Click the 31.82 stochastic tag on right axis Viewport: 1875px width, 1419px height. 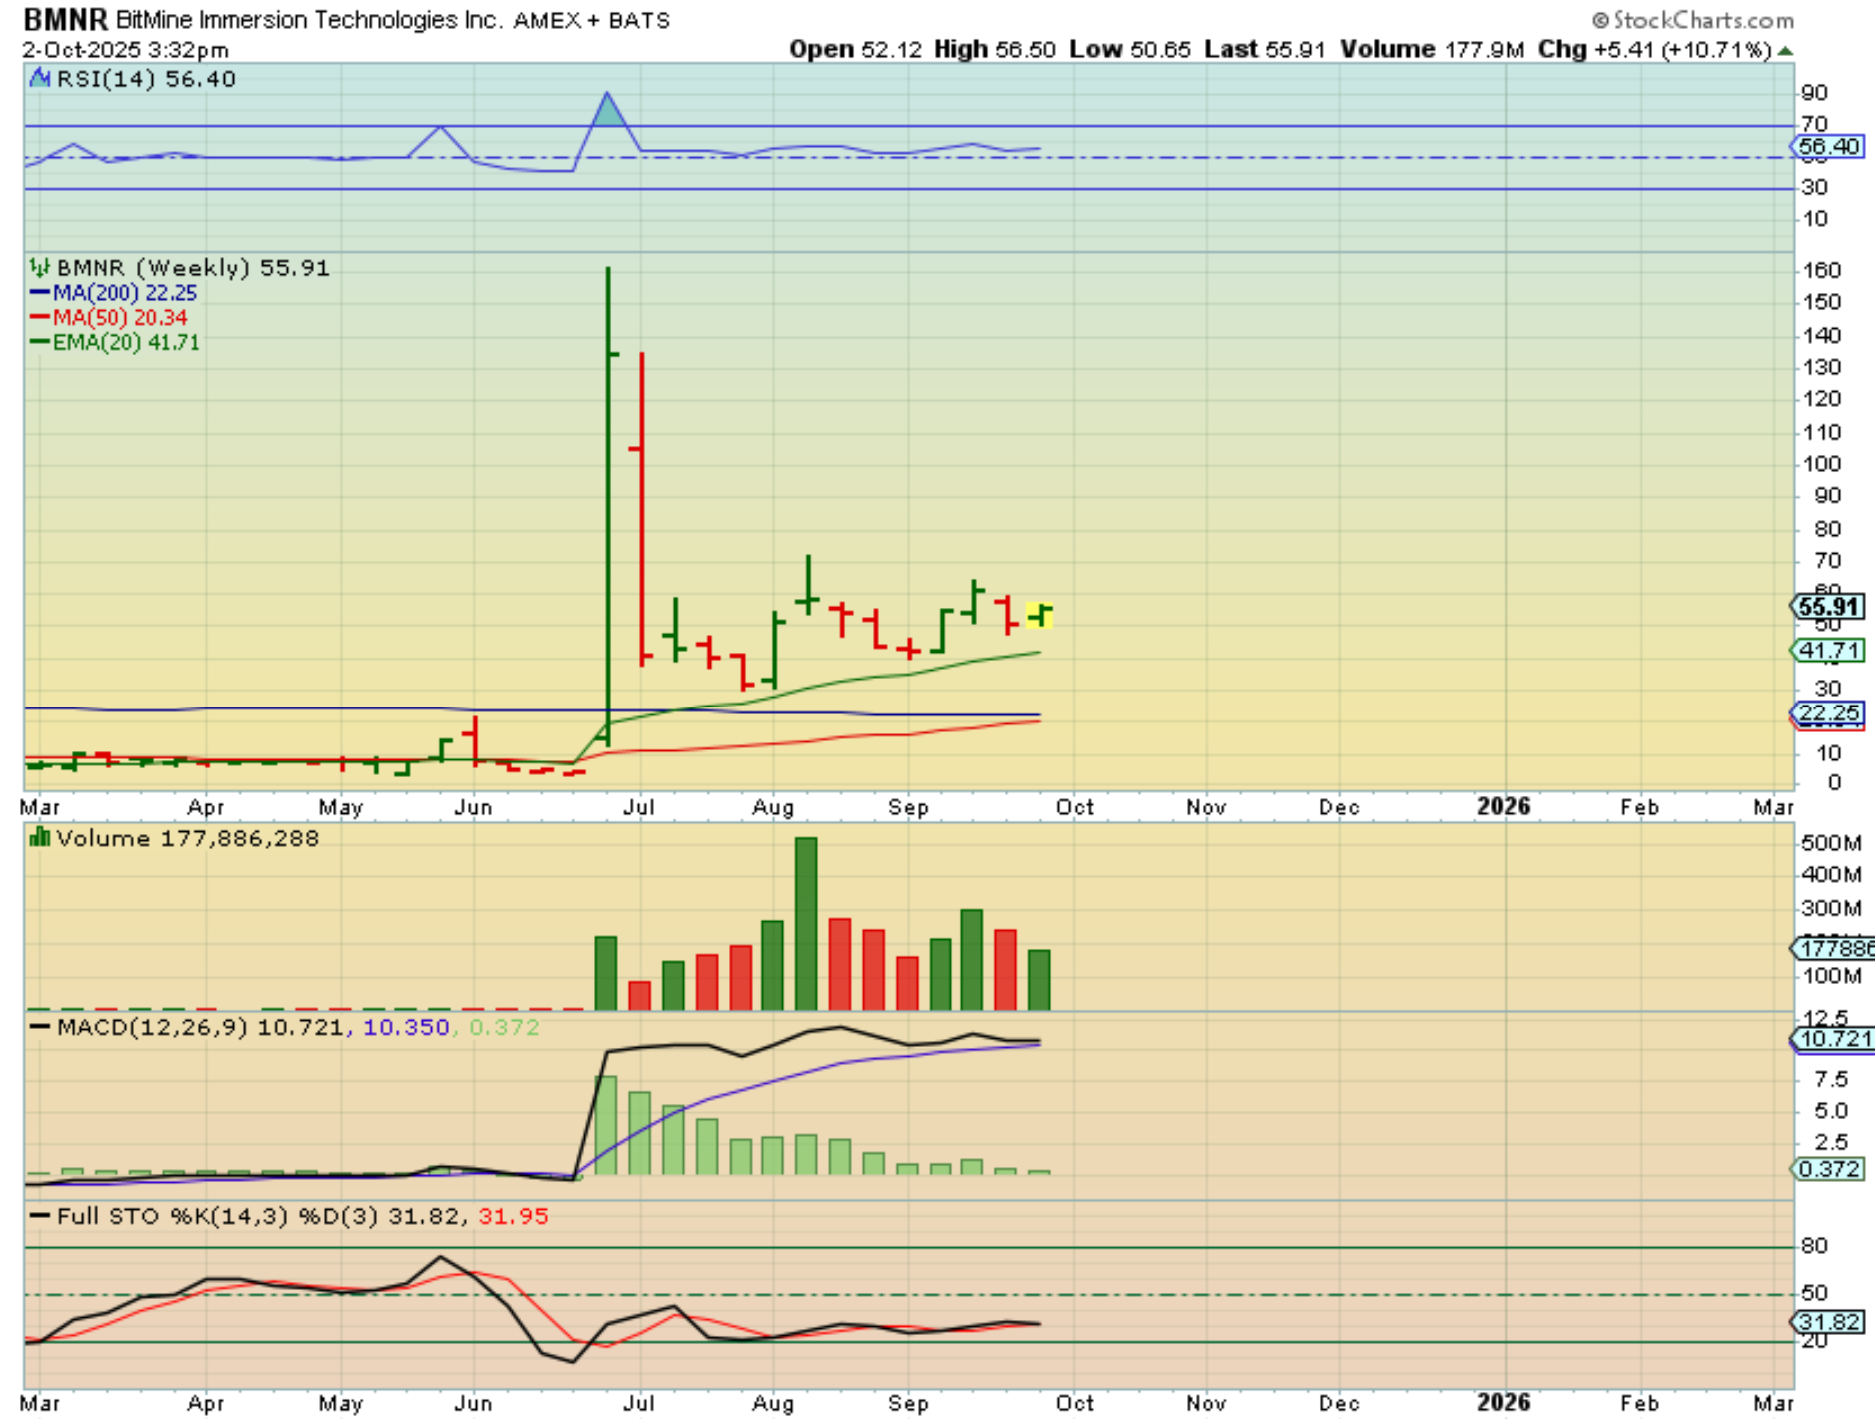pyautogui.click(x=1827, y=1322)
